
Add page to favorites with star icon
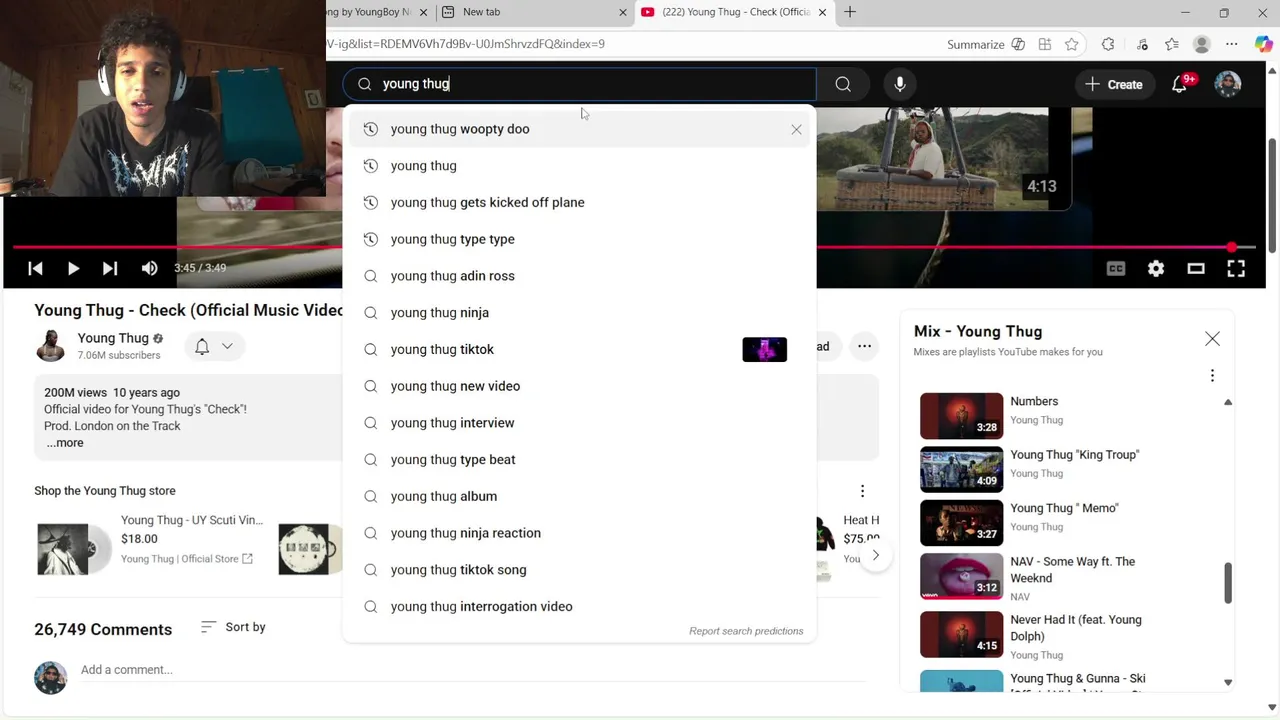coord(1072,44)
